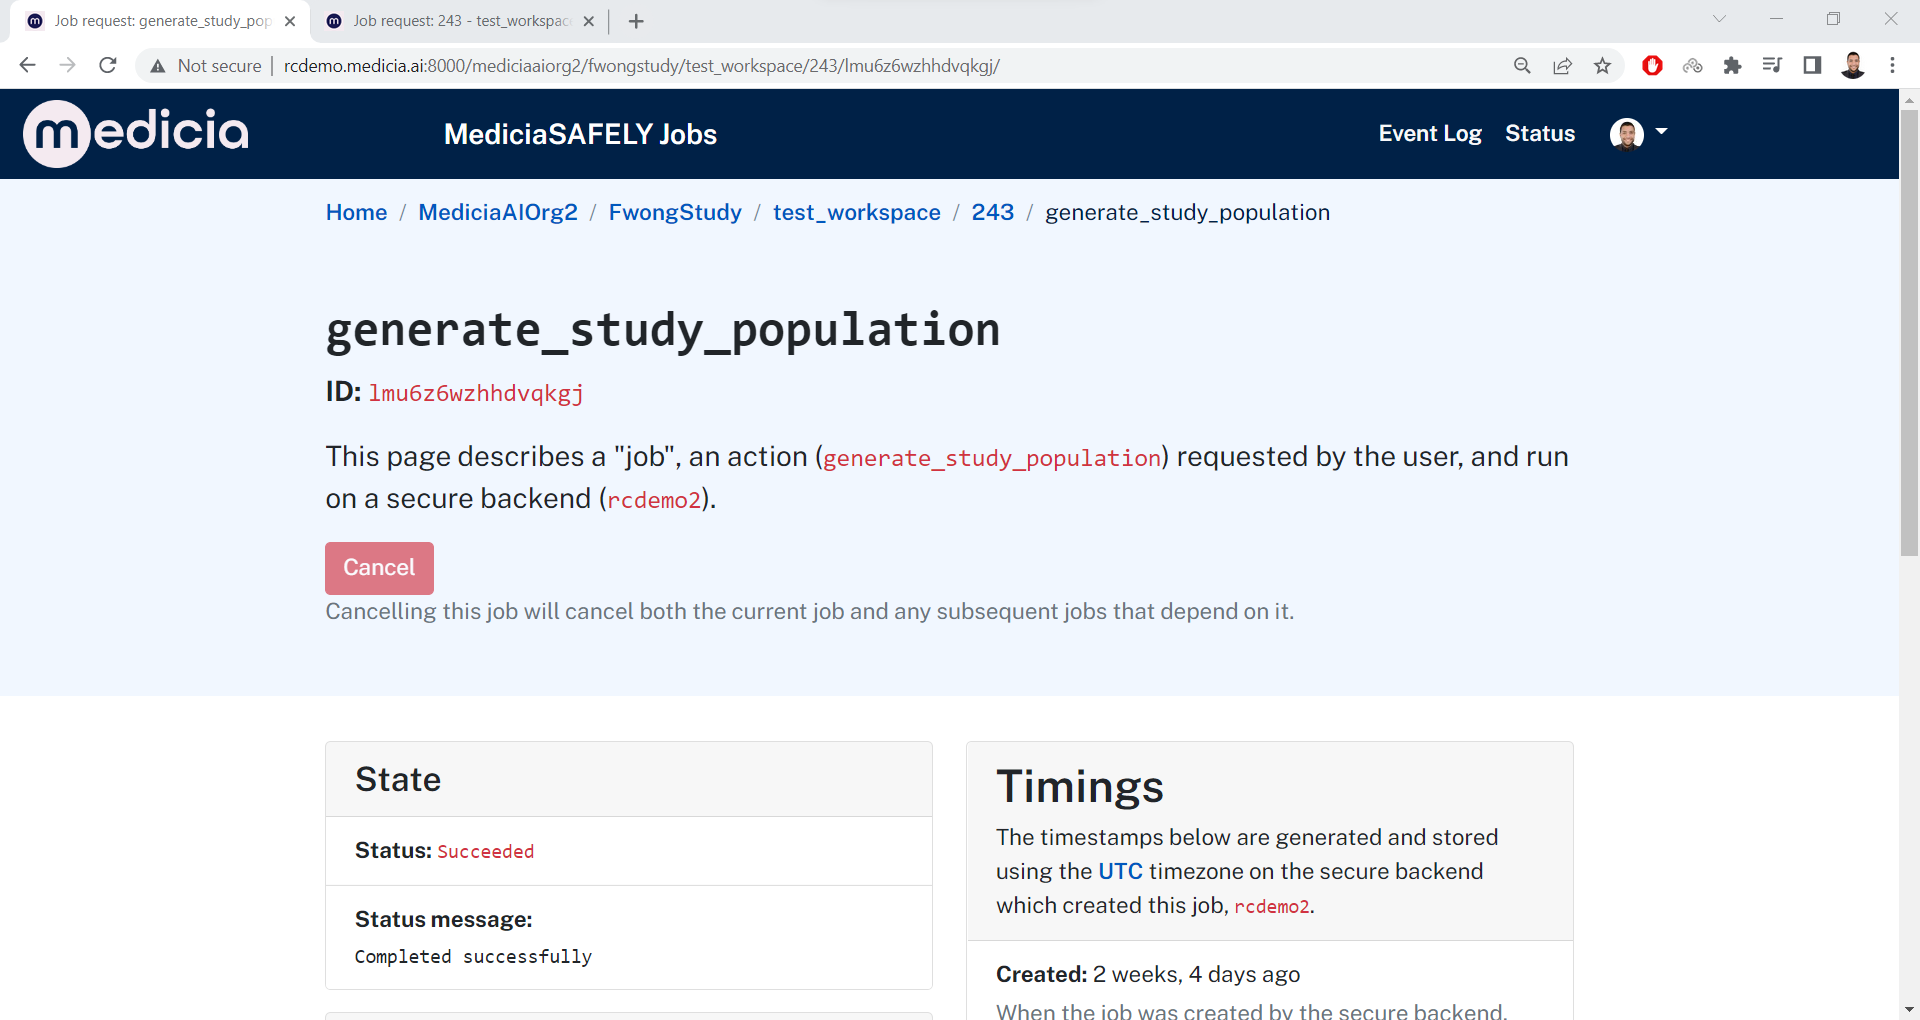Screen dimensions: 1920x1020
Task: Toggle the browser side panel
Action: pos(1812,66)
